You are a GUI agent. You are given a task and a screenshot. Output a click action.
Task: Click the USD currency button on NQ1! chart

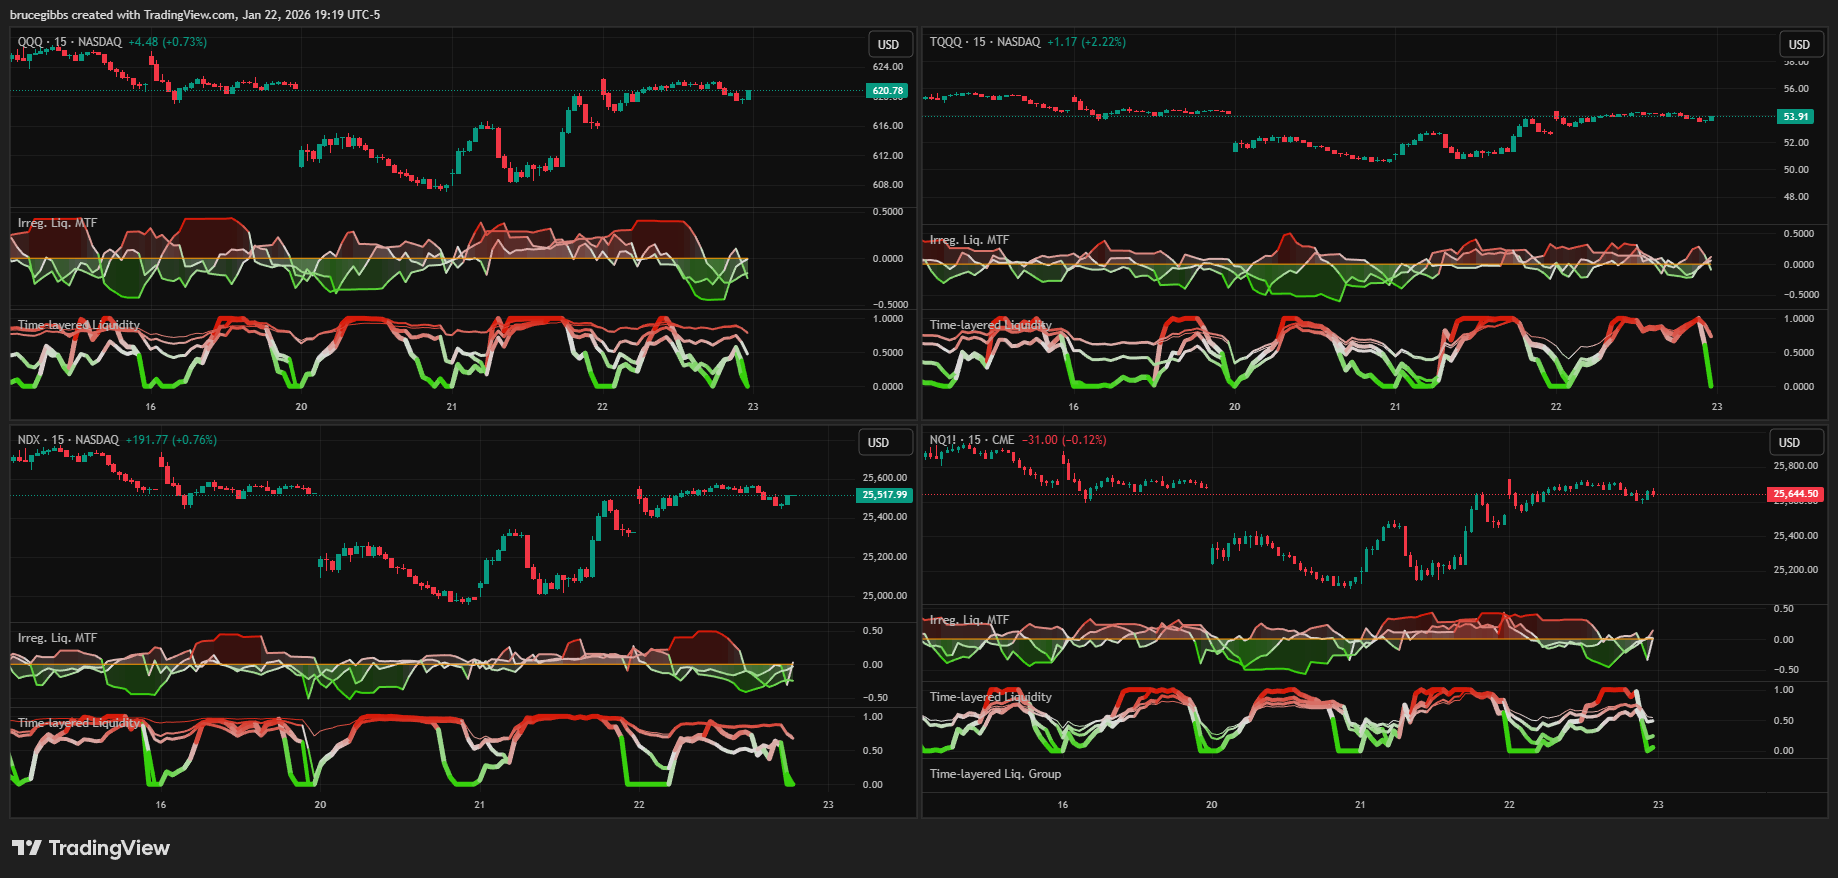coord(1789,443)
